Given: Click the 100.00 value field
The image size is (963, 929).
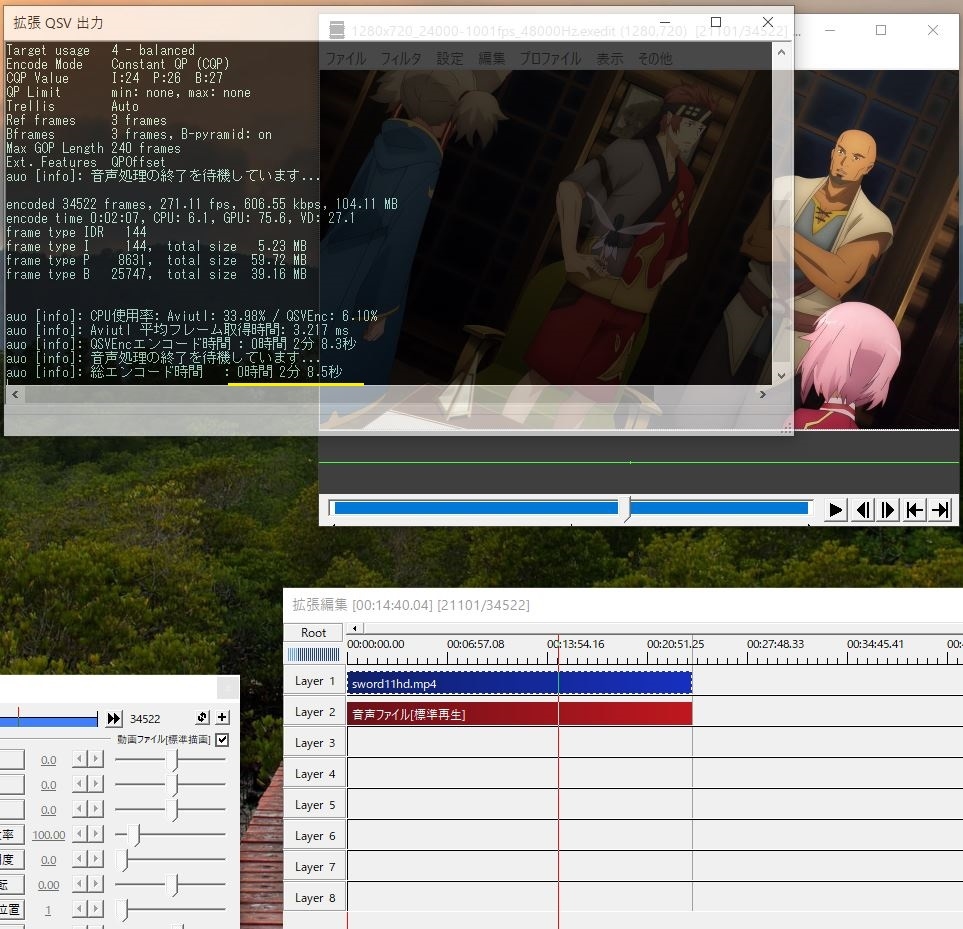Looking at the screenshot, I should 49,835.
